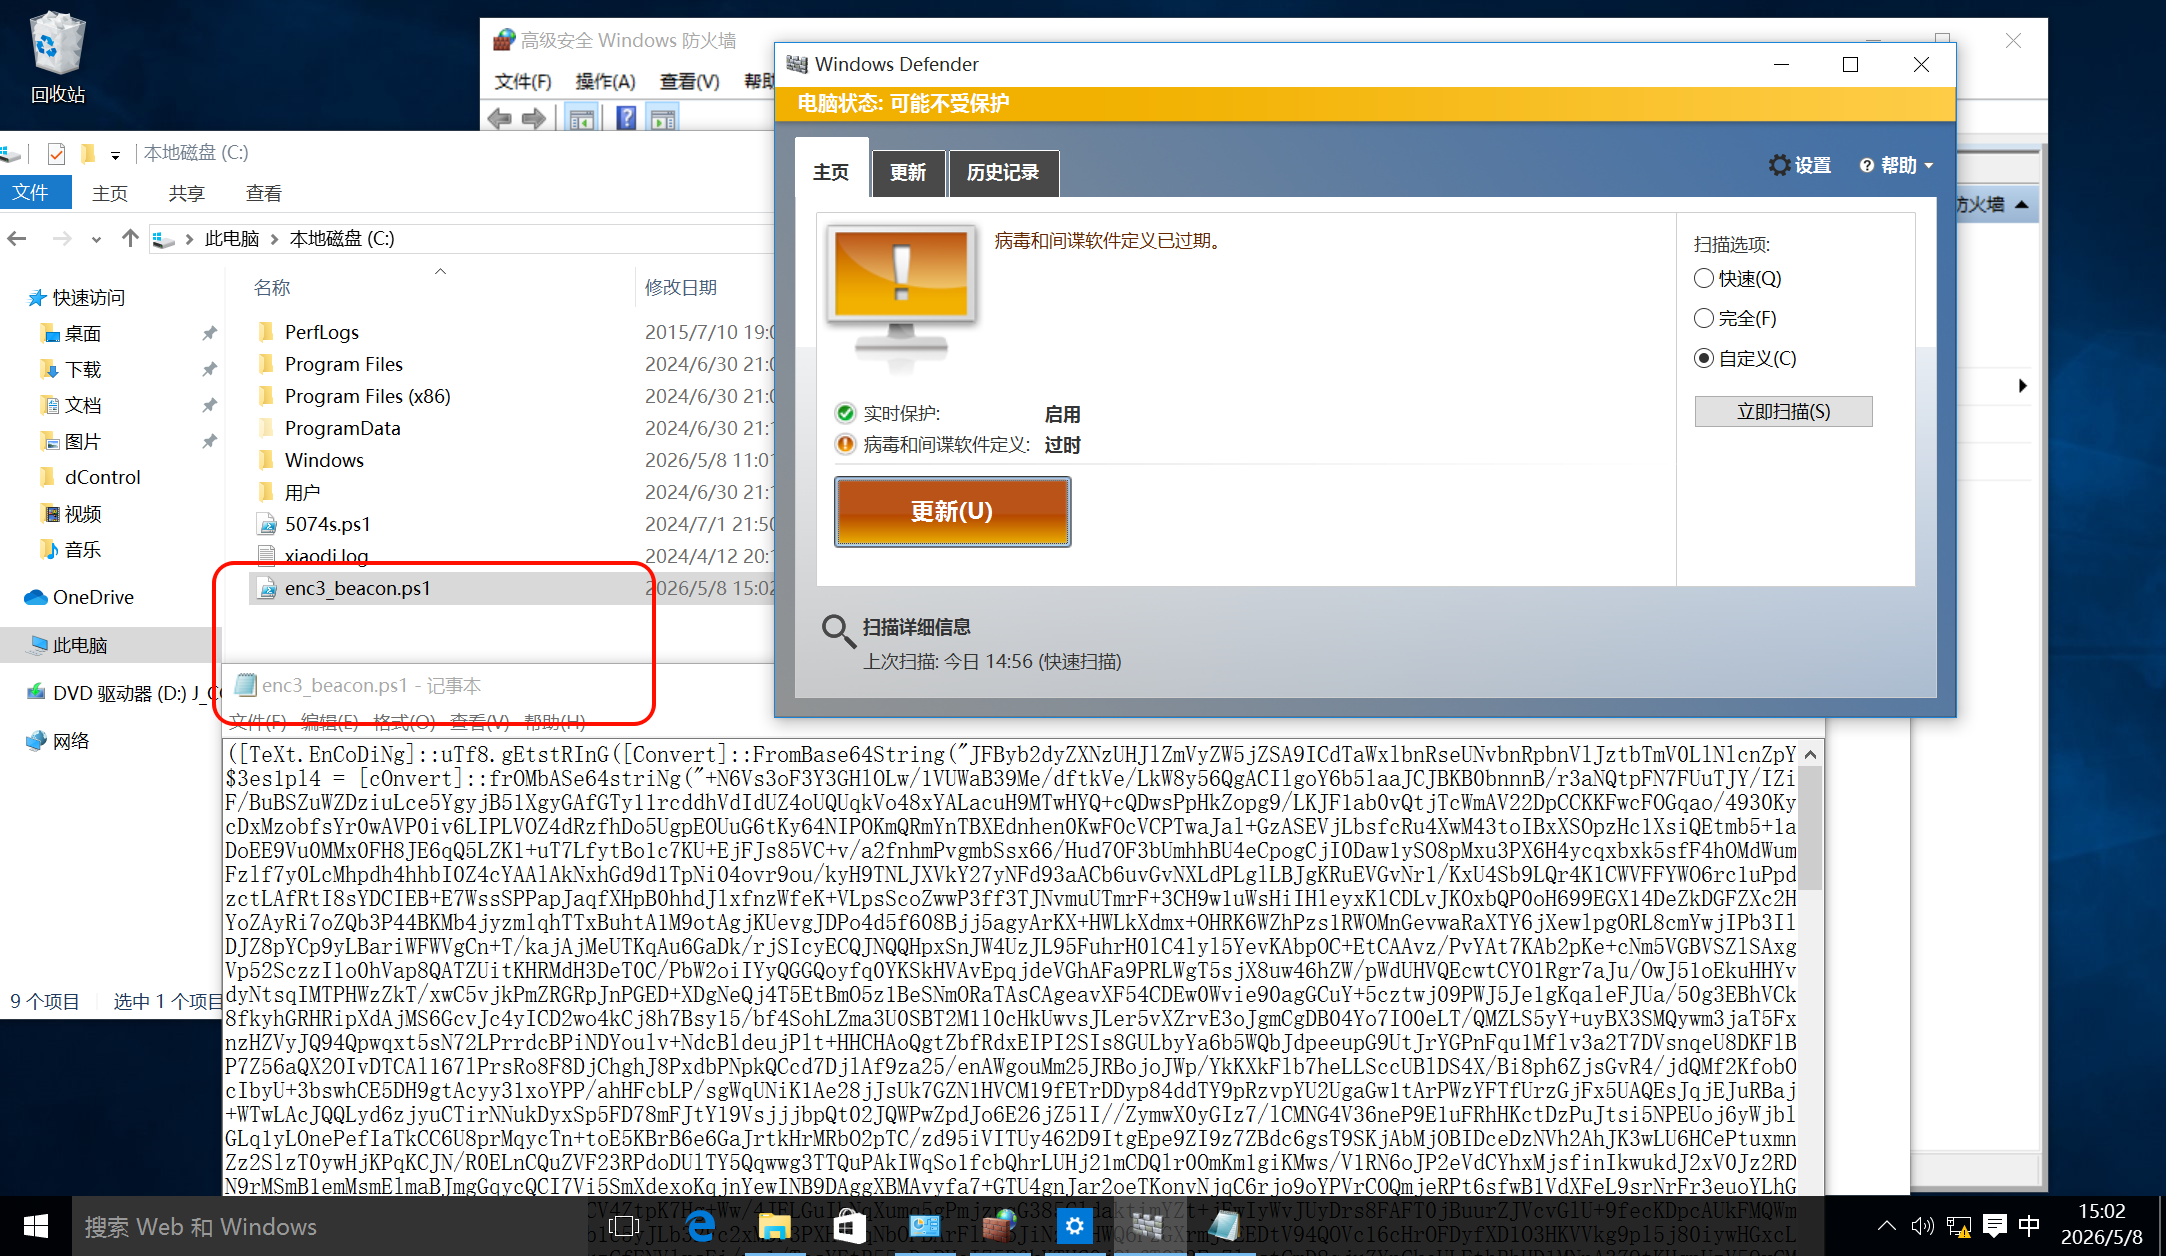
Task: Switch to the 更新 tab in Defender
Action: [x=908, y=172]
